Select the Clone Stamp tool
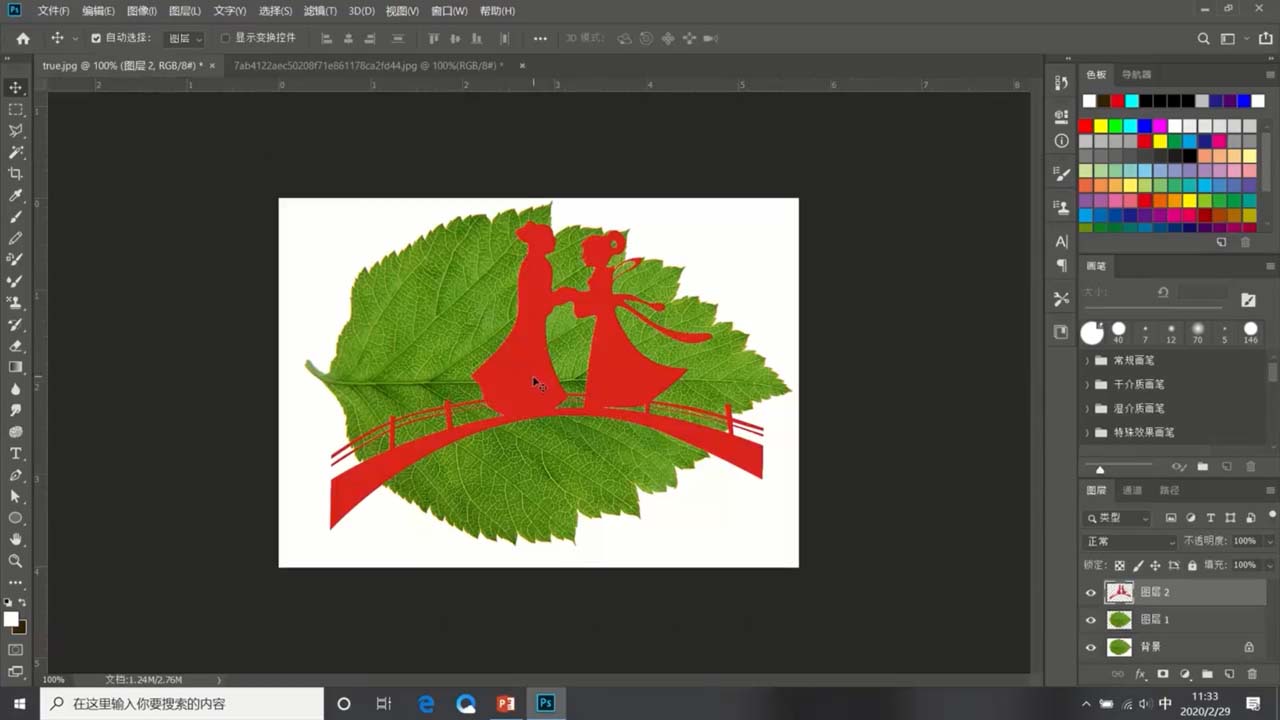The height and width of the screenshot is (720, 1280). [x=16, y=303]
